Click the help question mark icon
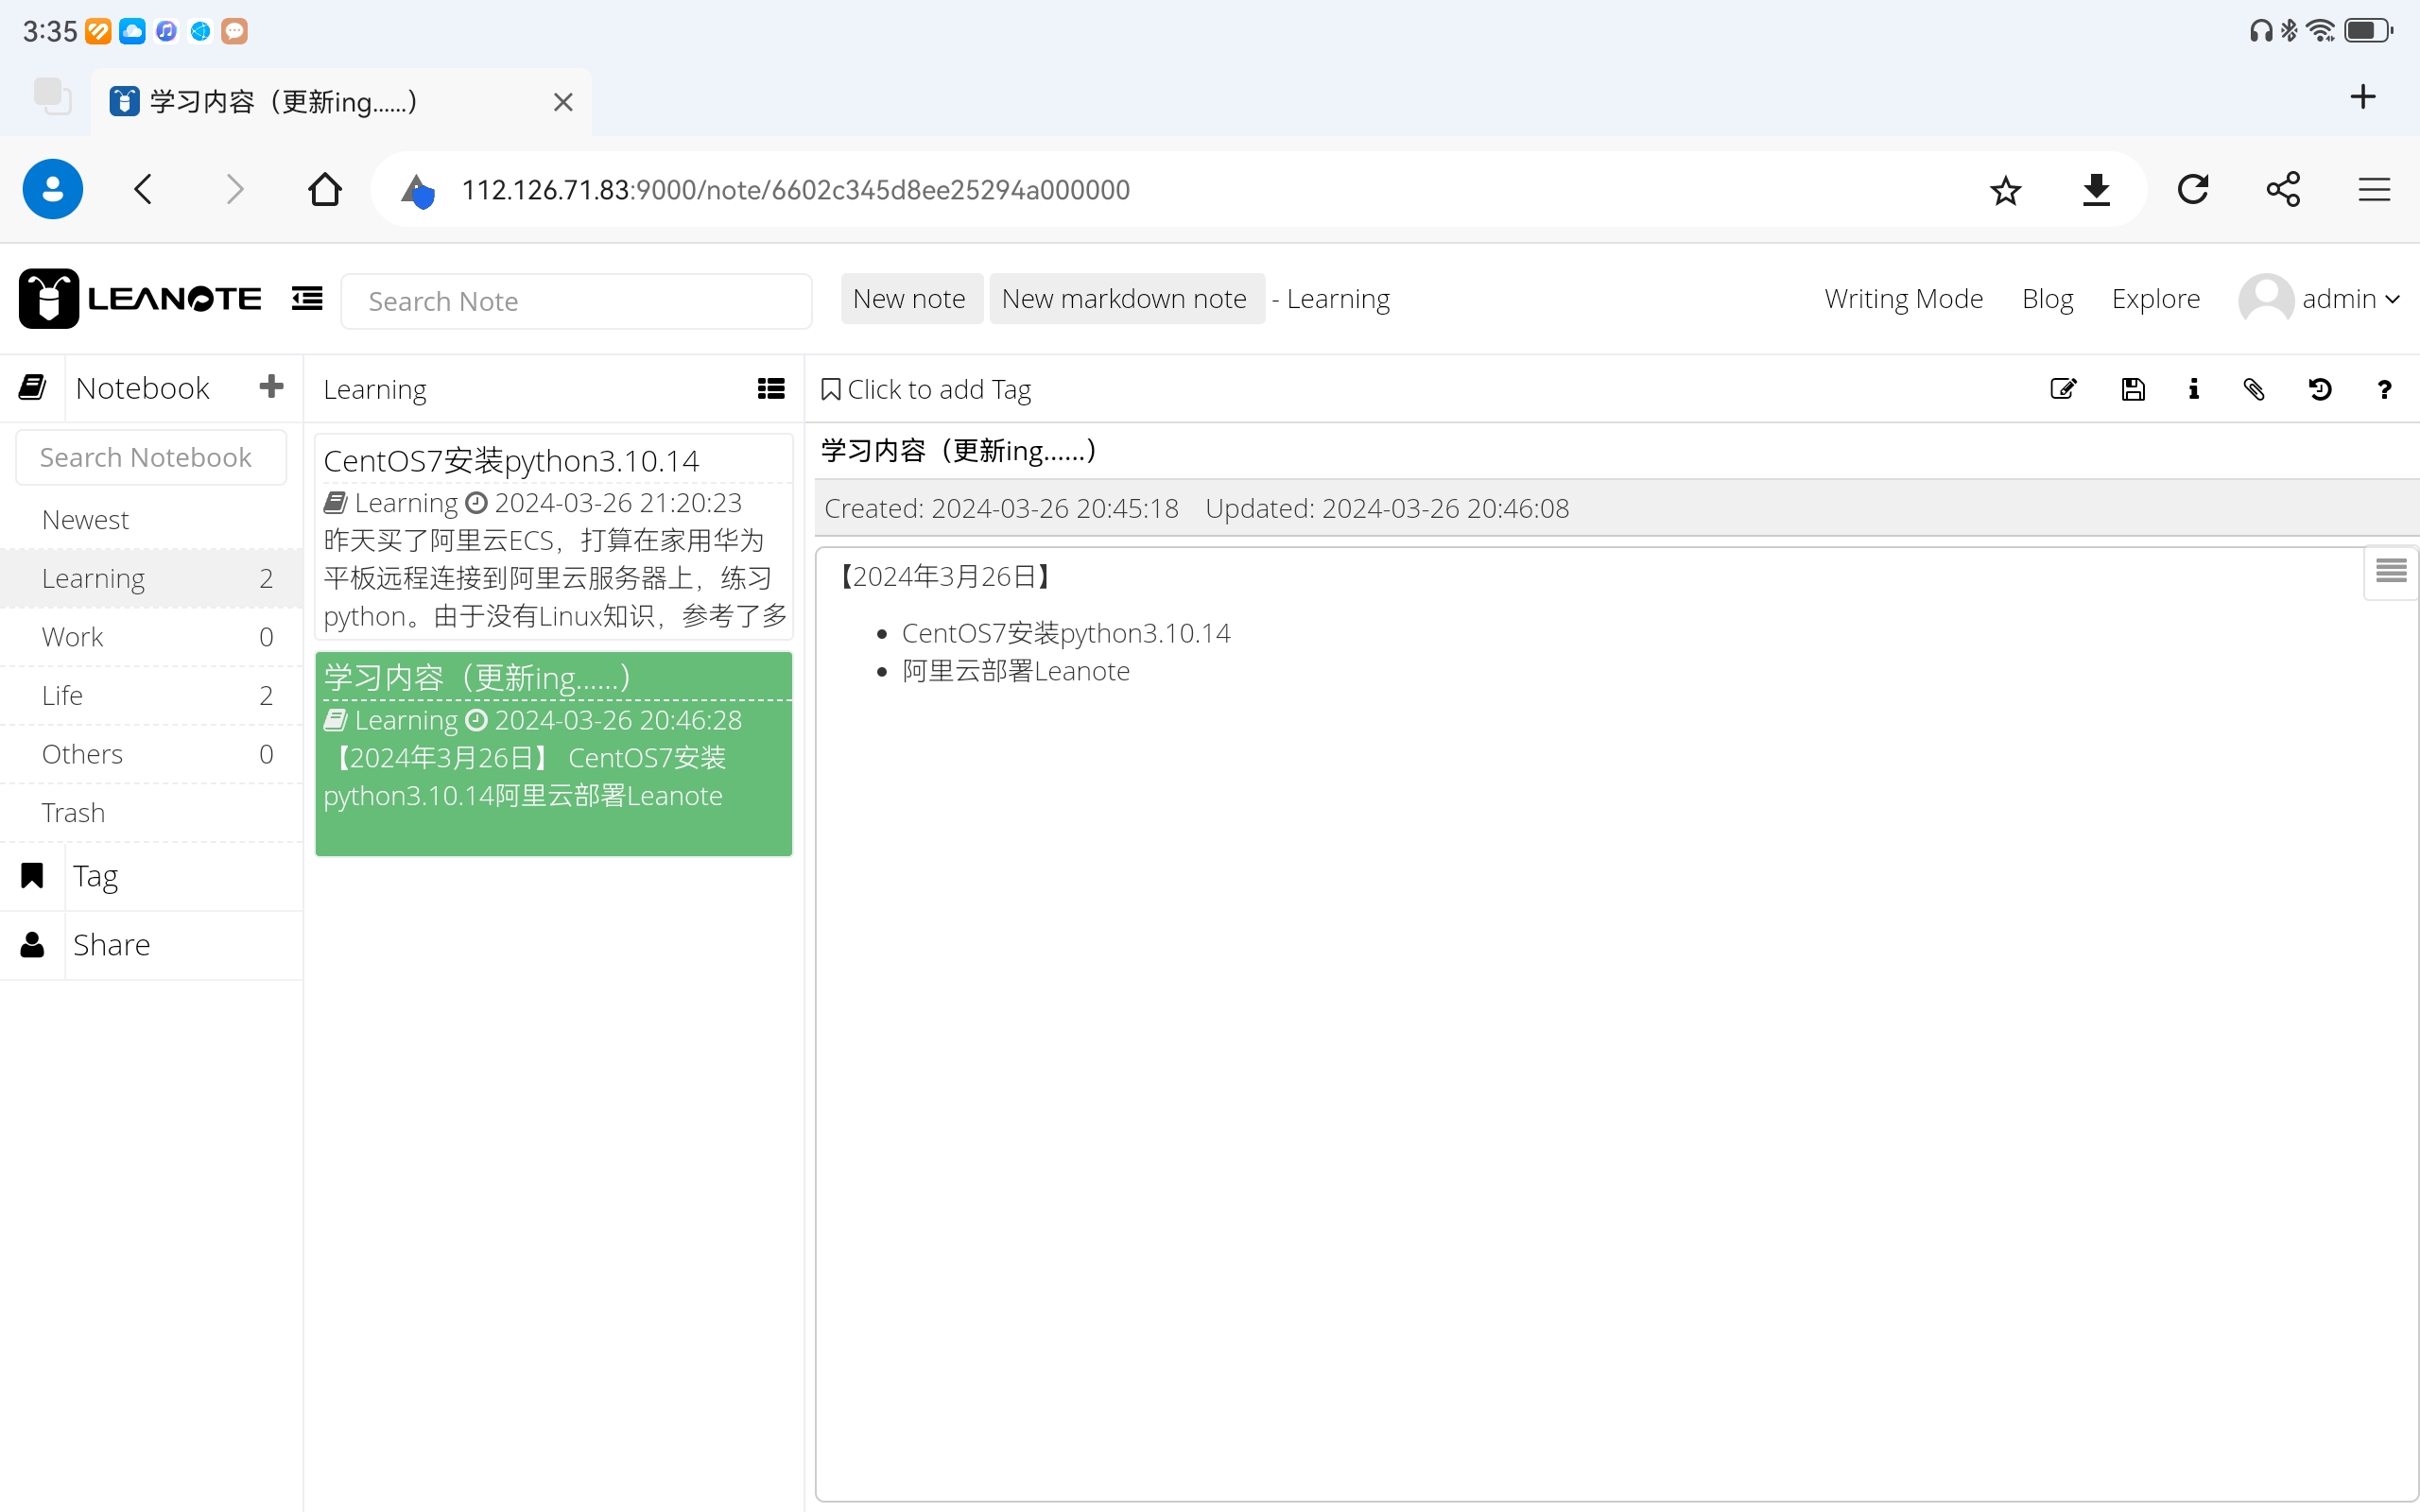Viewport: 2420px width, 1512px height. click(x=2384, y=389)
